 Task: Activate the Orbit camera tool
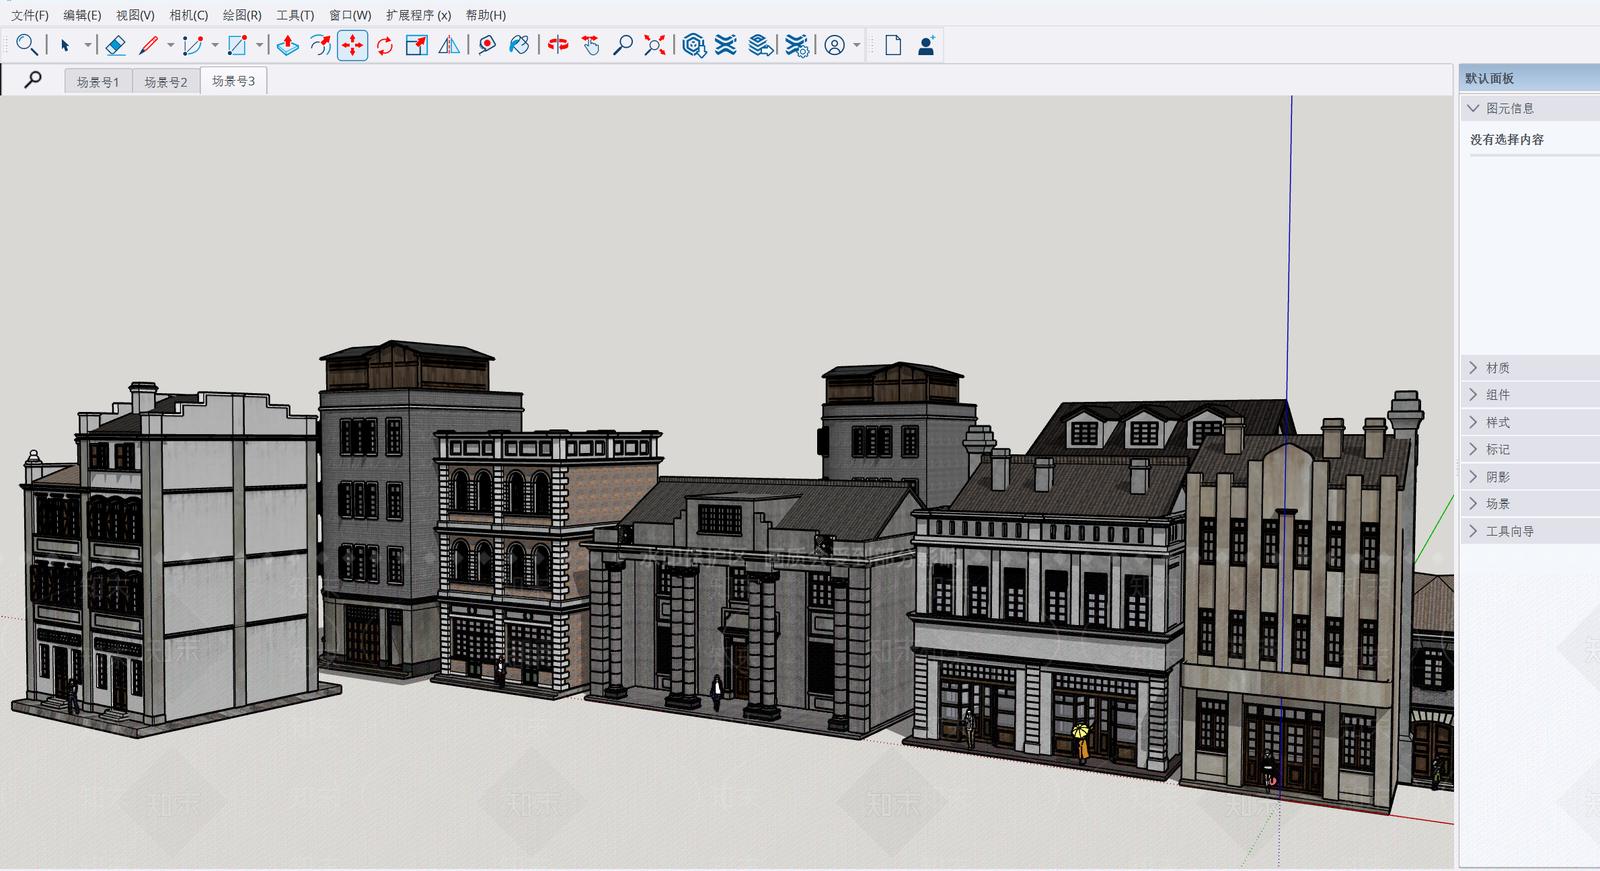coord(558,45)
